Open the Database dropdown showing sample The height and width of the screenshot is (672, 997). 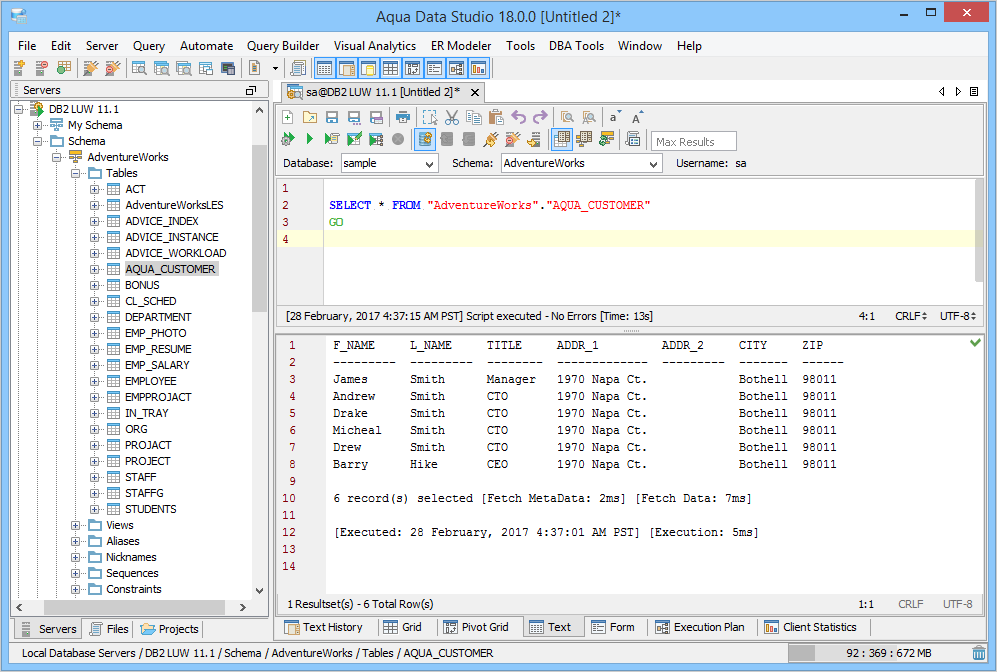388,163
